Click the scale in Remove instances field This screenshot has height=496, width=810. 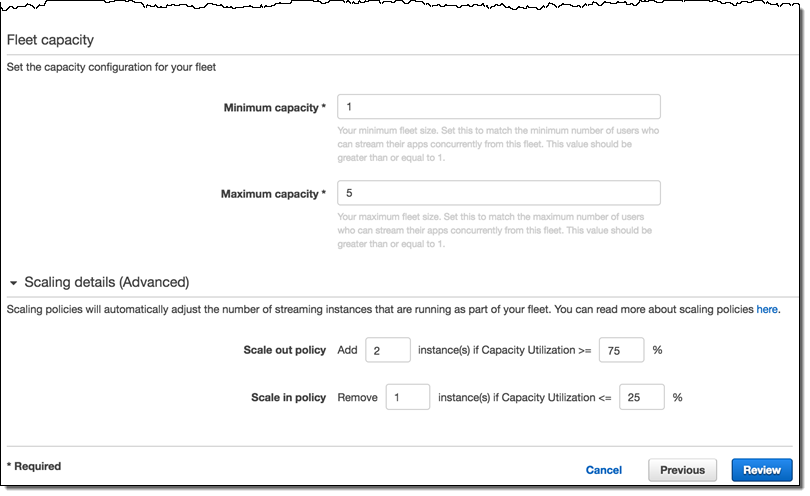coord(407,397)
